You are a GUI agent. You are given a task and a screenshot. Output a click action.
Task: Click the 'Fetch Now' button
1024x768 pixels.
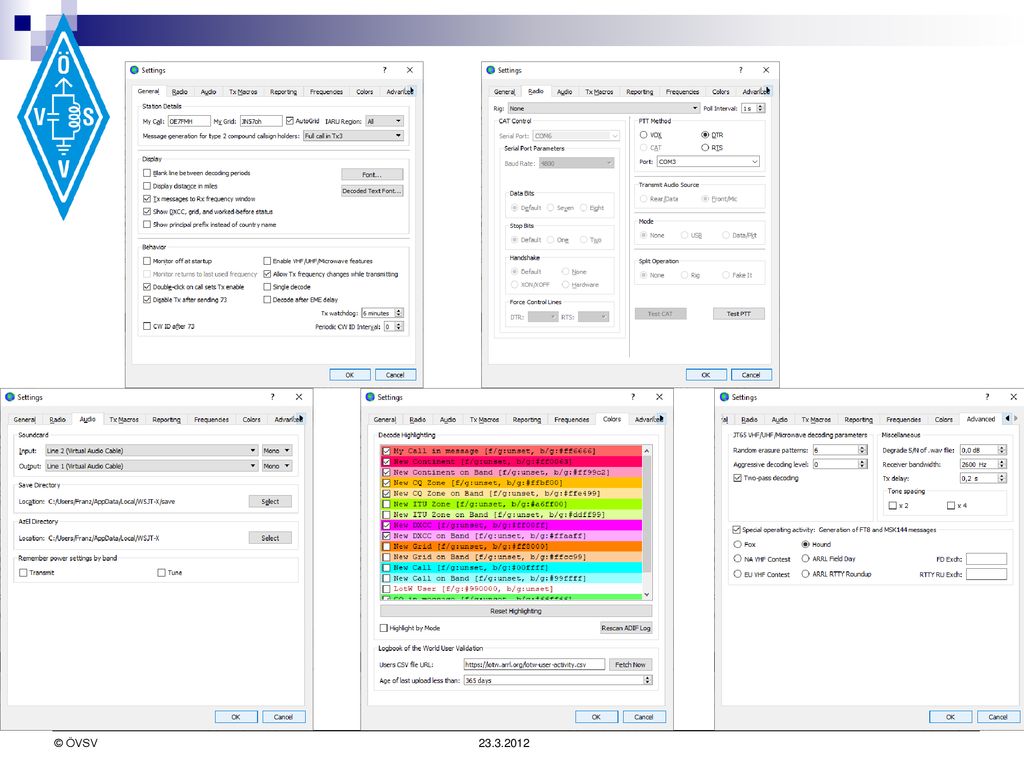click(630, 665)
